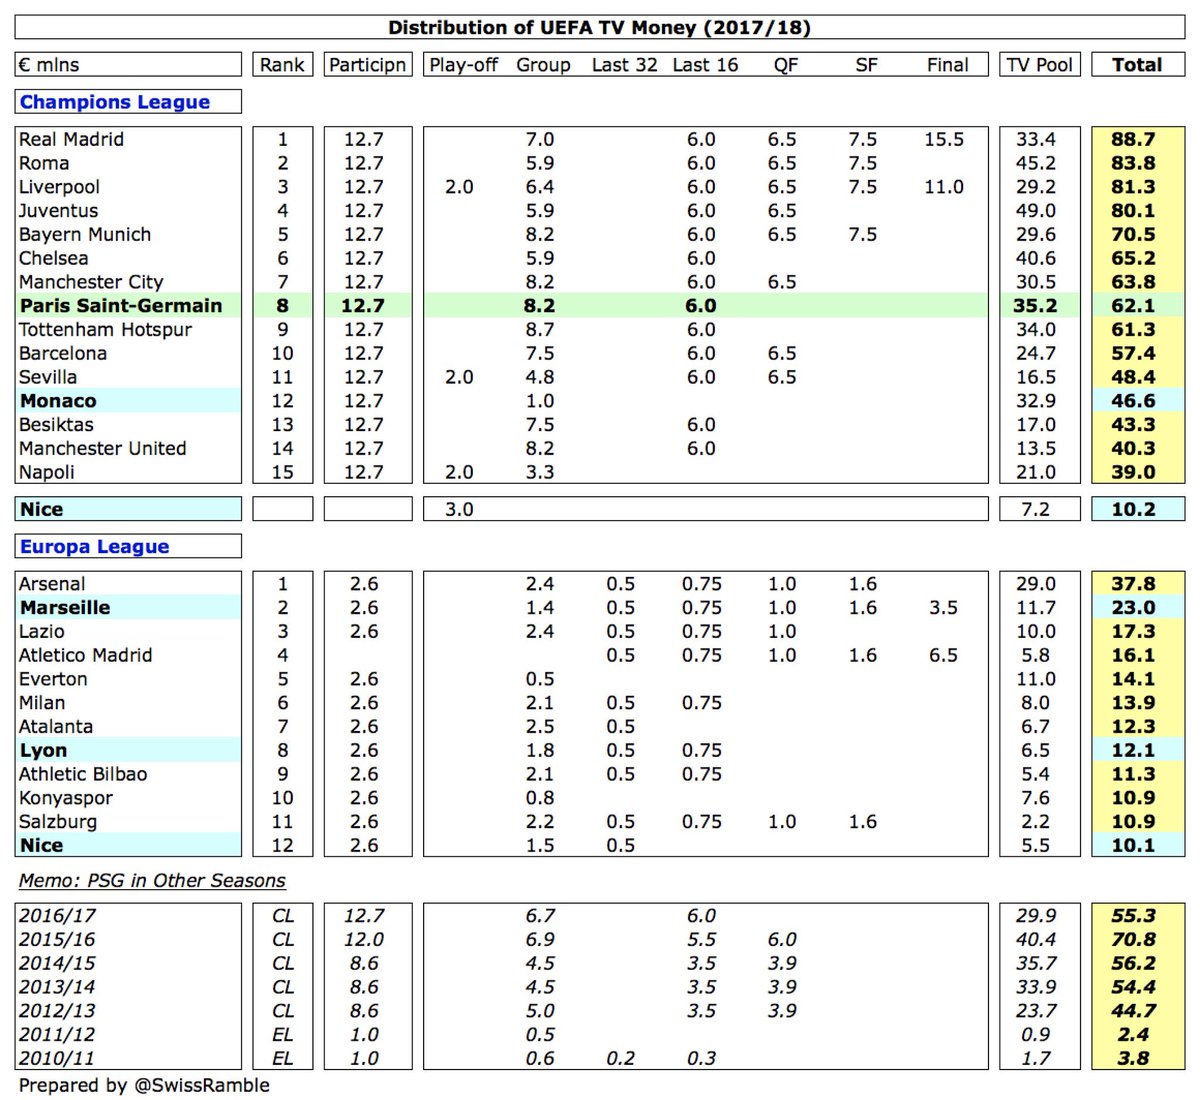Screen dimensions: 1200x1100
Task: Select the 'QF' column header
Action: tap(786, 65)
